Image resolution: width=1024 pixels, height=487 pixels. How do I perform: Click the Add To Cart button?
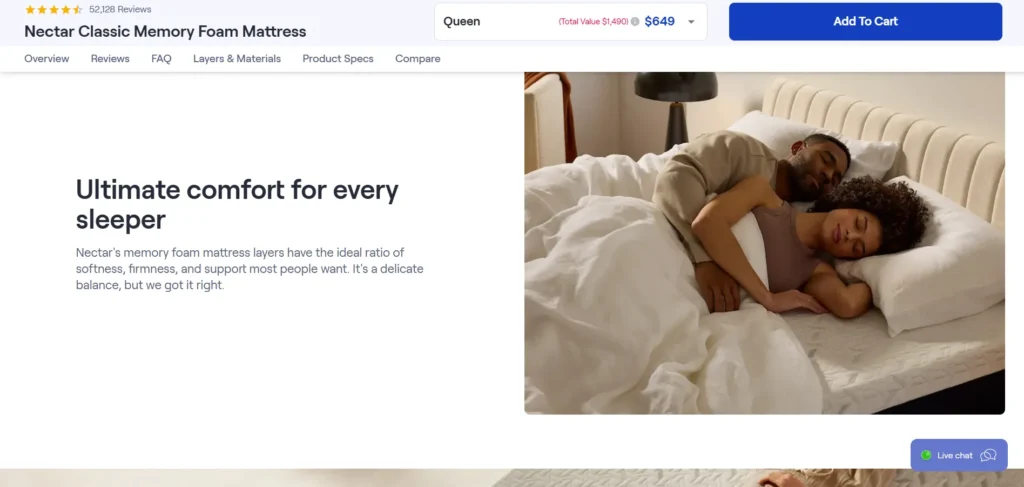click(865, 22)
